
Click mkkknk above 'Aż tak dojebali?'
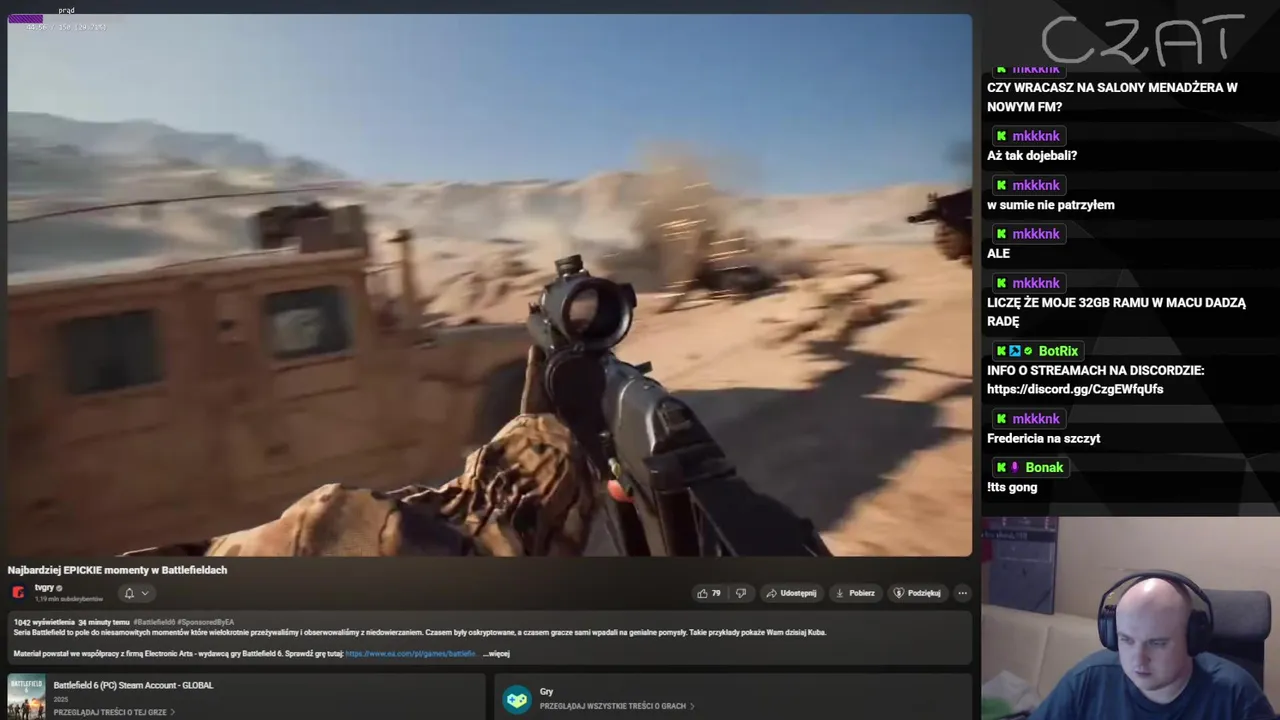point(1035,136)
